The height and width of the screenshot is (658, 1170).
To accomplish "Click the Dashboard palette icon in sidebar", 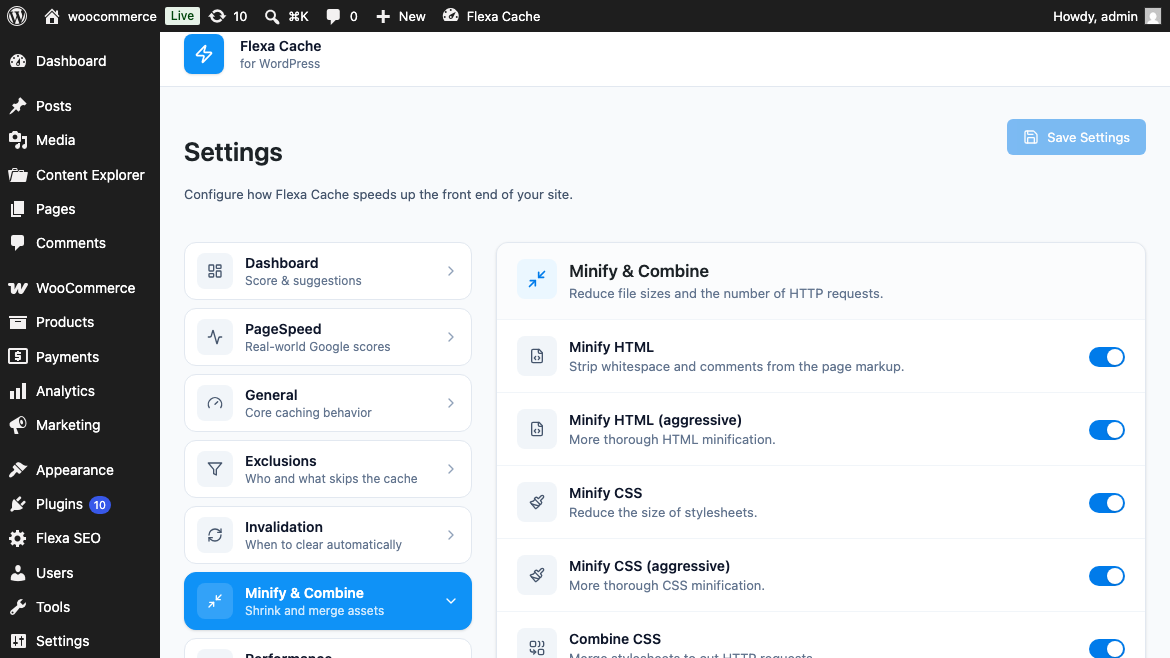I will pyautogui.click(x=18, y=61).
